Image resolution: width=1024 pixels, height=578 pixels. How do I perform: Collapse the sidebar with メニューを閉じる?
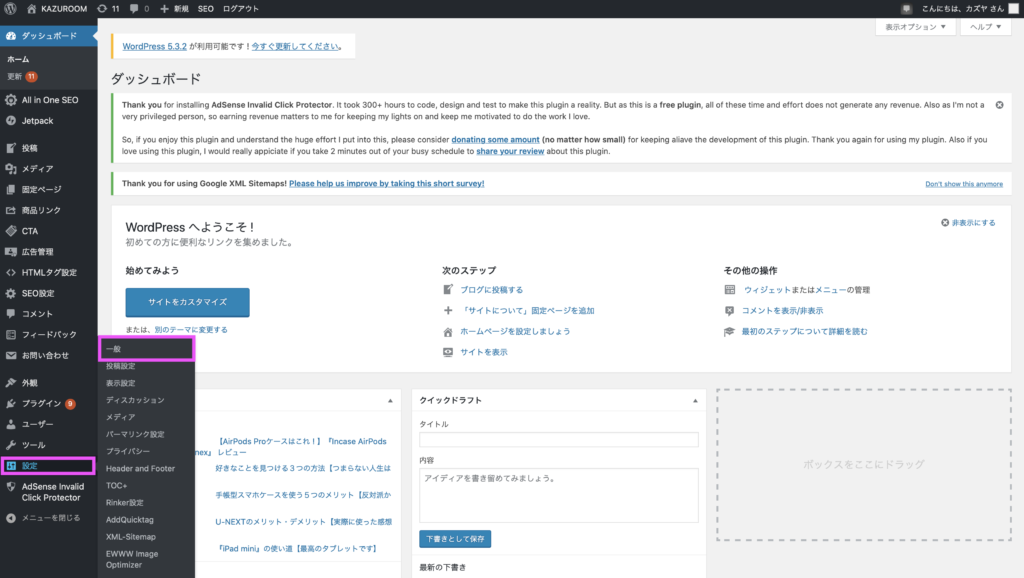tap(43, 518)
